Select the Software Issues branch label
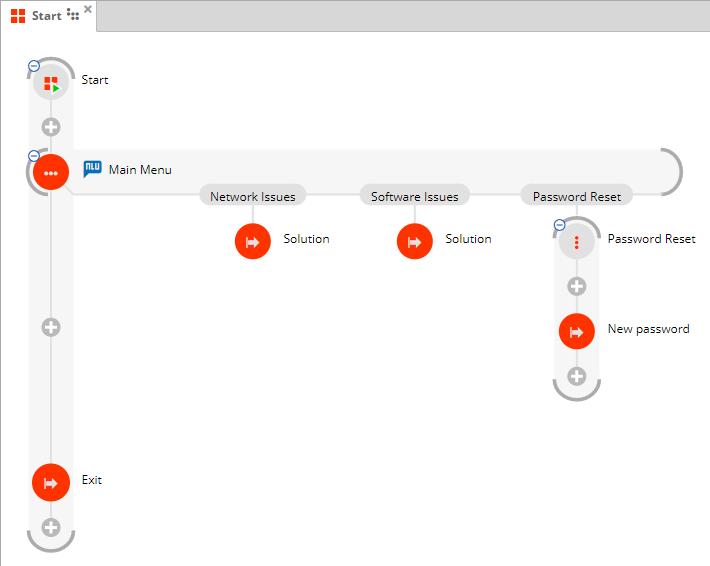The width and height of the screenshot is (710, 566). click(415, 197)
